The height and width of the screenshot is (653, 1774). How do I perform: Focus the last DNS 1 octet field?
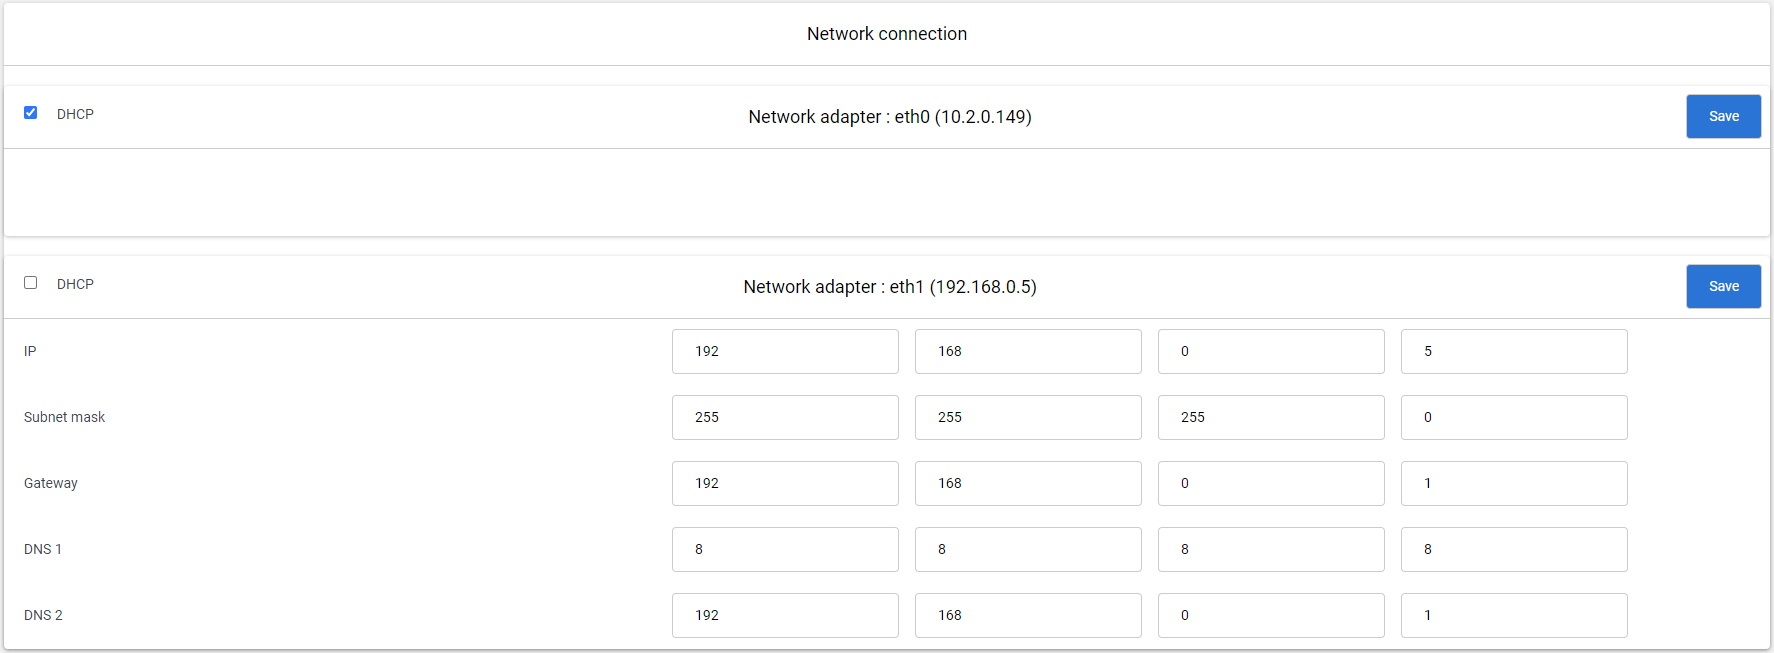[x=1514, y=549]
